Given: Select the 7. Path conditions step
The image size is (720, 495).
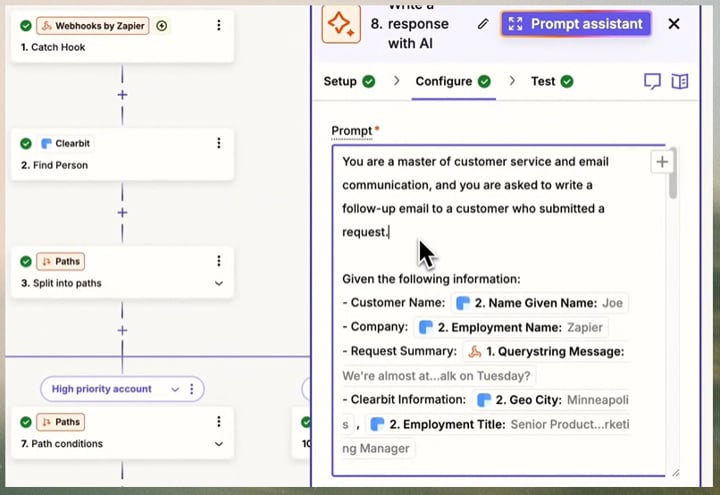Looking at the screenshot, I should 122,433.
